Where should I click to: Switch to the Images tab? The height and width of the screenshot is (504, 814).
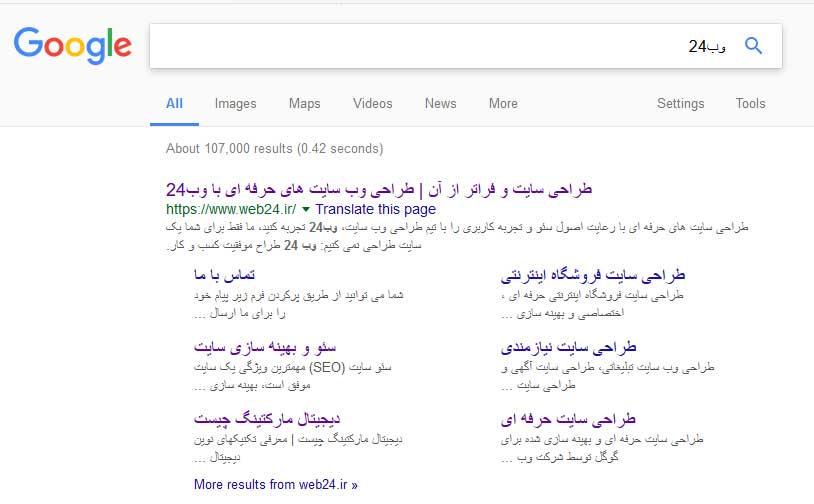click(x=236, y=103)
